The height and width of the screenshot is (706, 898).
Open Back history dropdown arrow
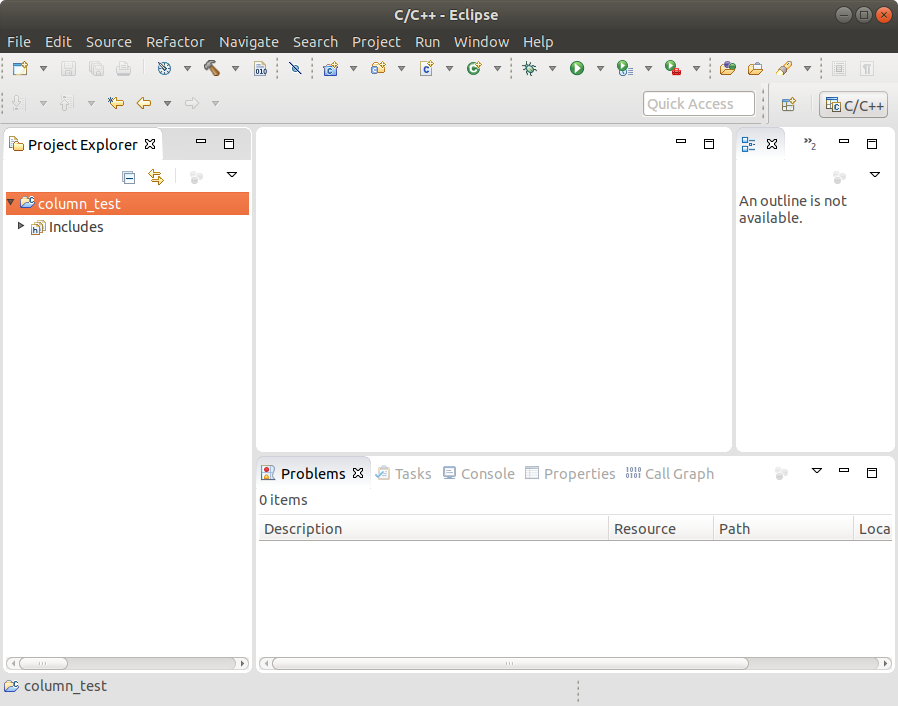click(x=167, y=104)
